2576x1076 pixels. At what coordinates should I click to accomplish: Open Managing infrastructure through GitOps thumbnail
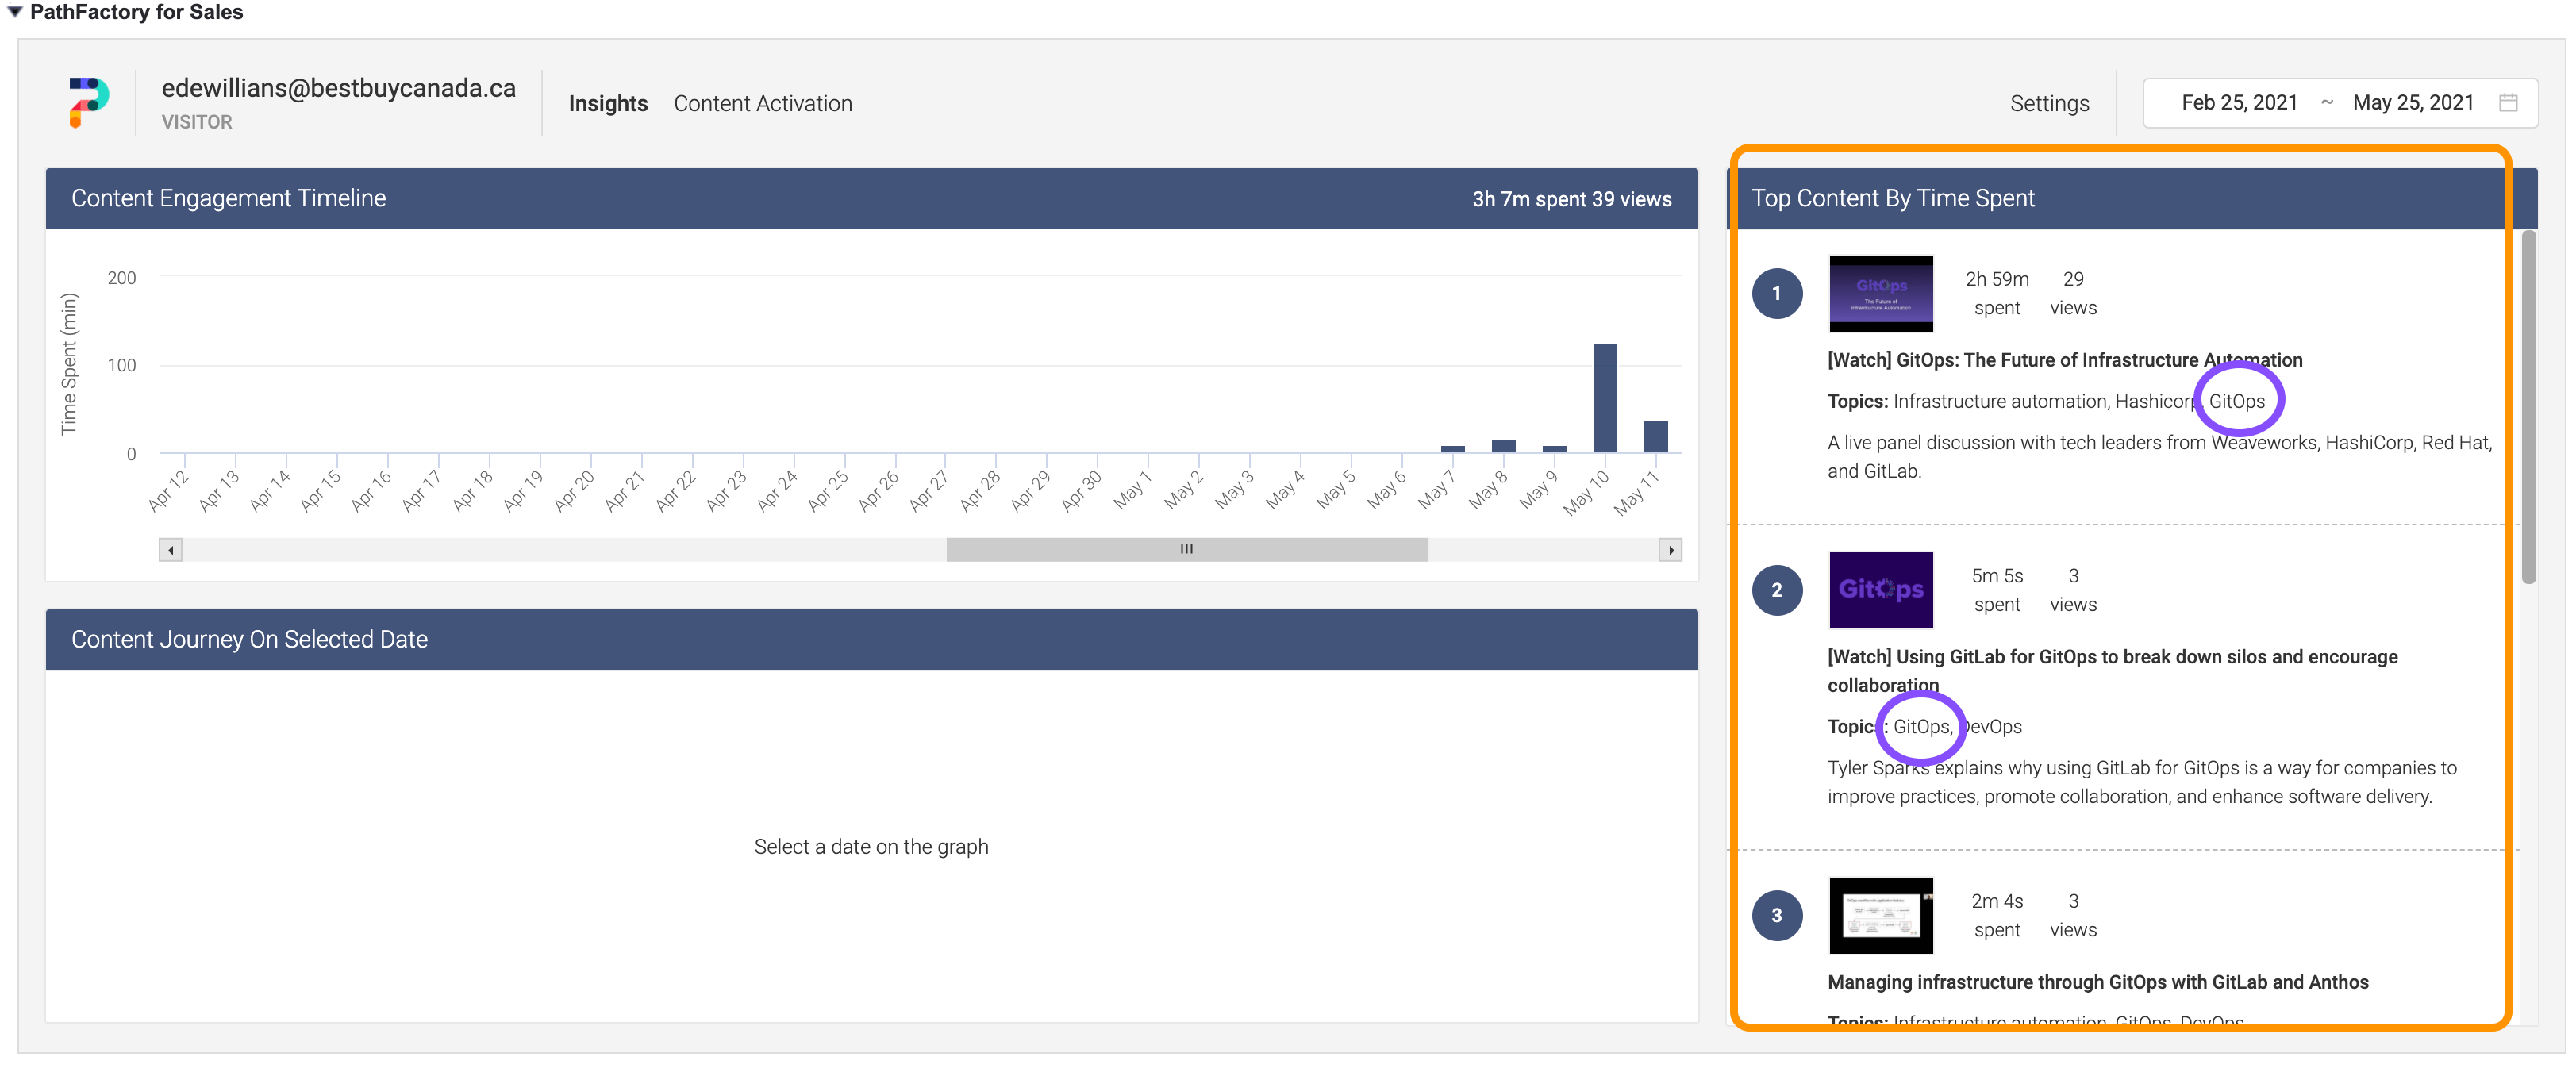point(1880,915)
